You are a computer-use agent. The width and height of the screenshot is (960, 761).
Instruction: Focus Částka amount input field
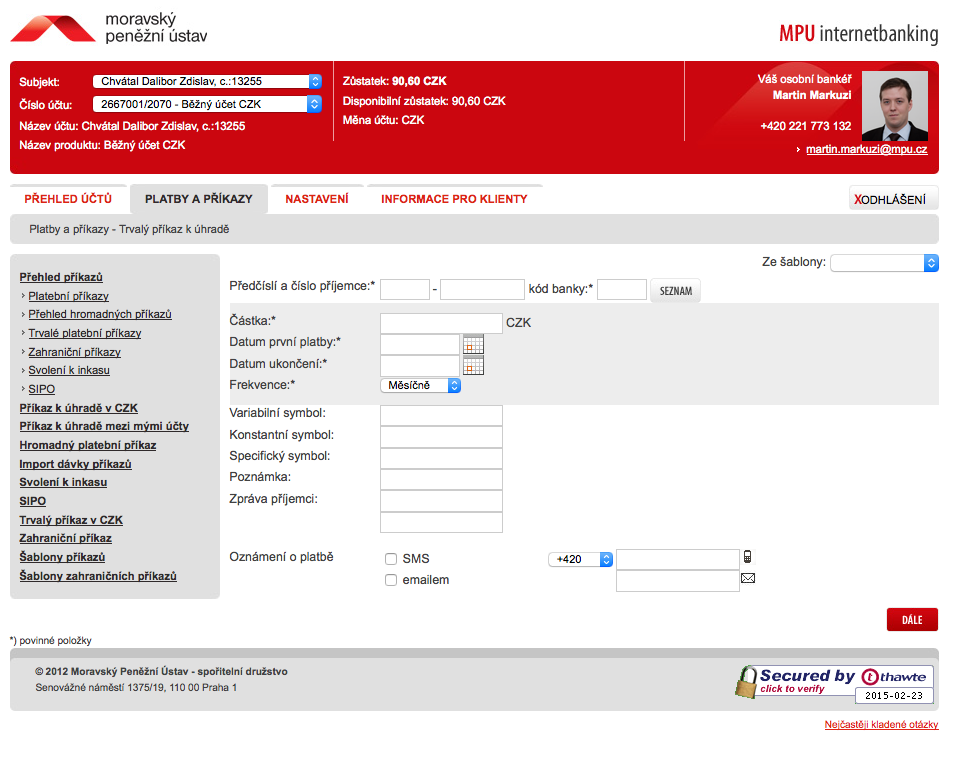(x=441, y=323)
